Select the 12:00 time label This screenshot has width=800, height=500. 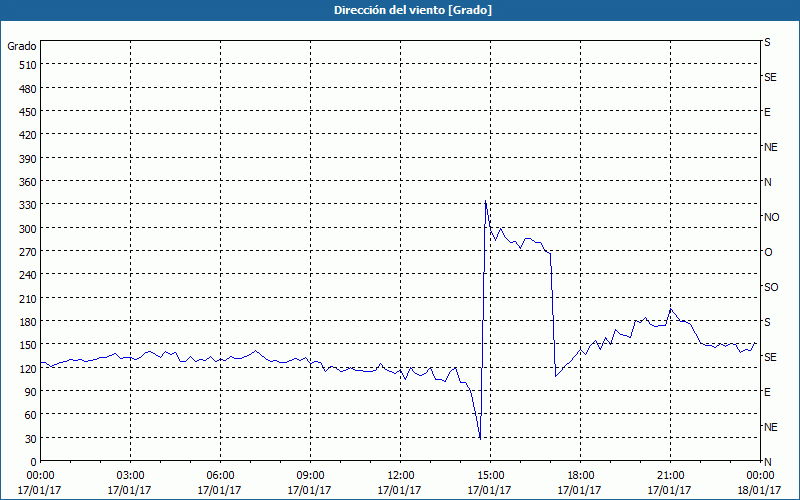[x=400, y=476]
